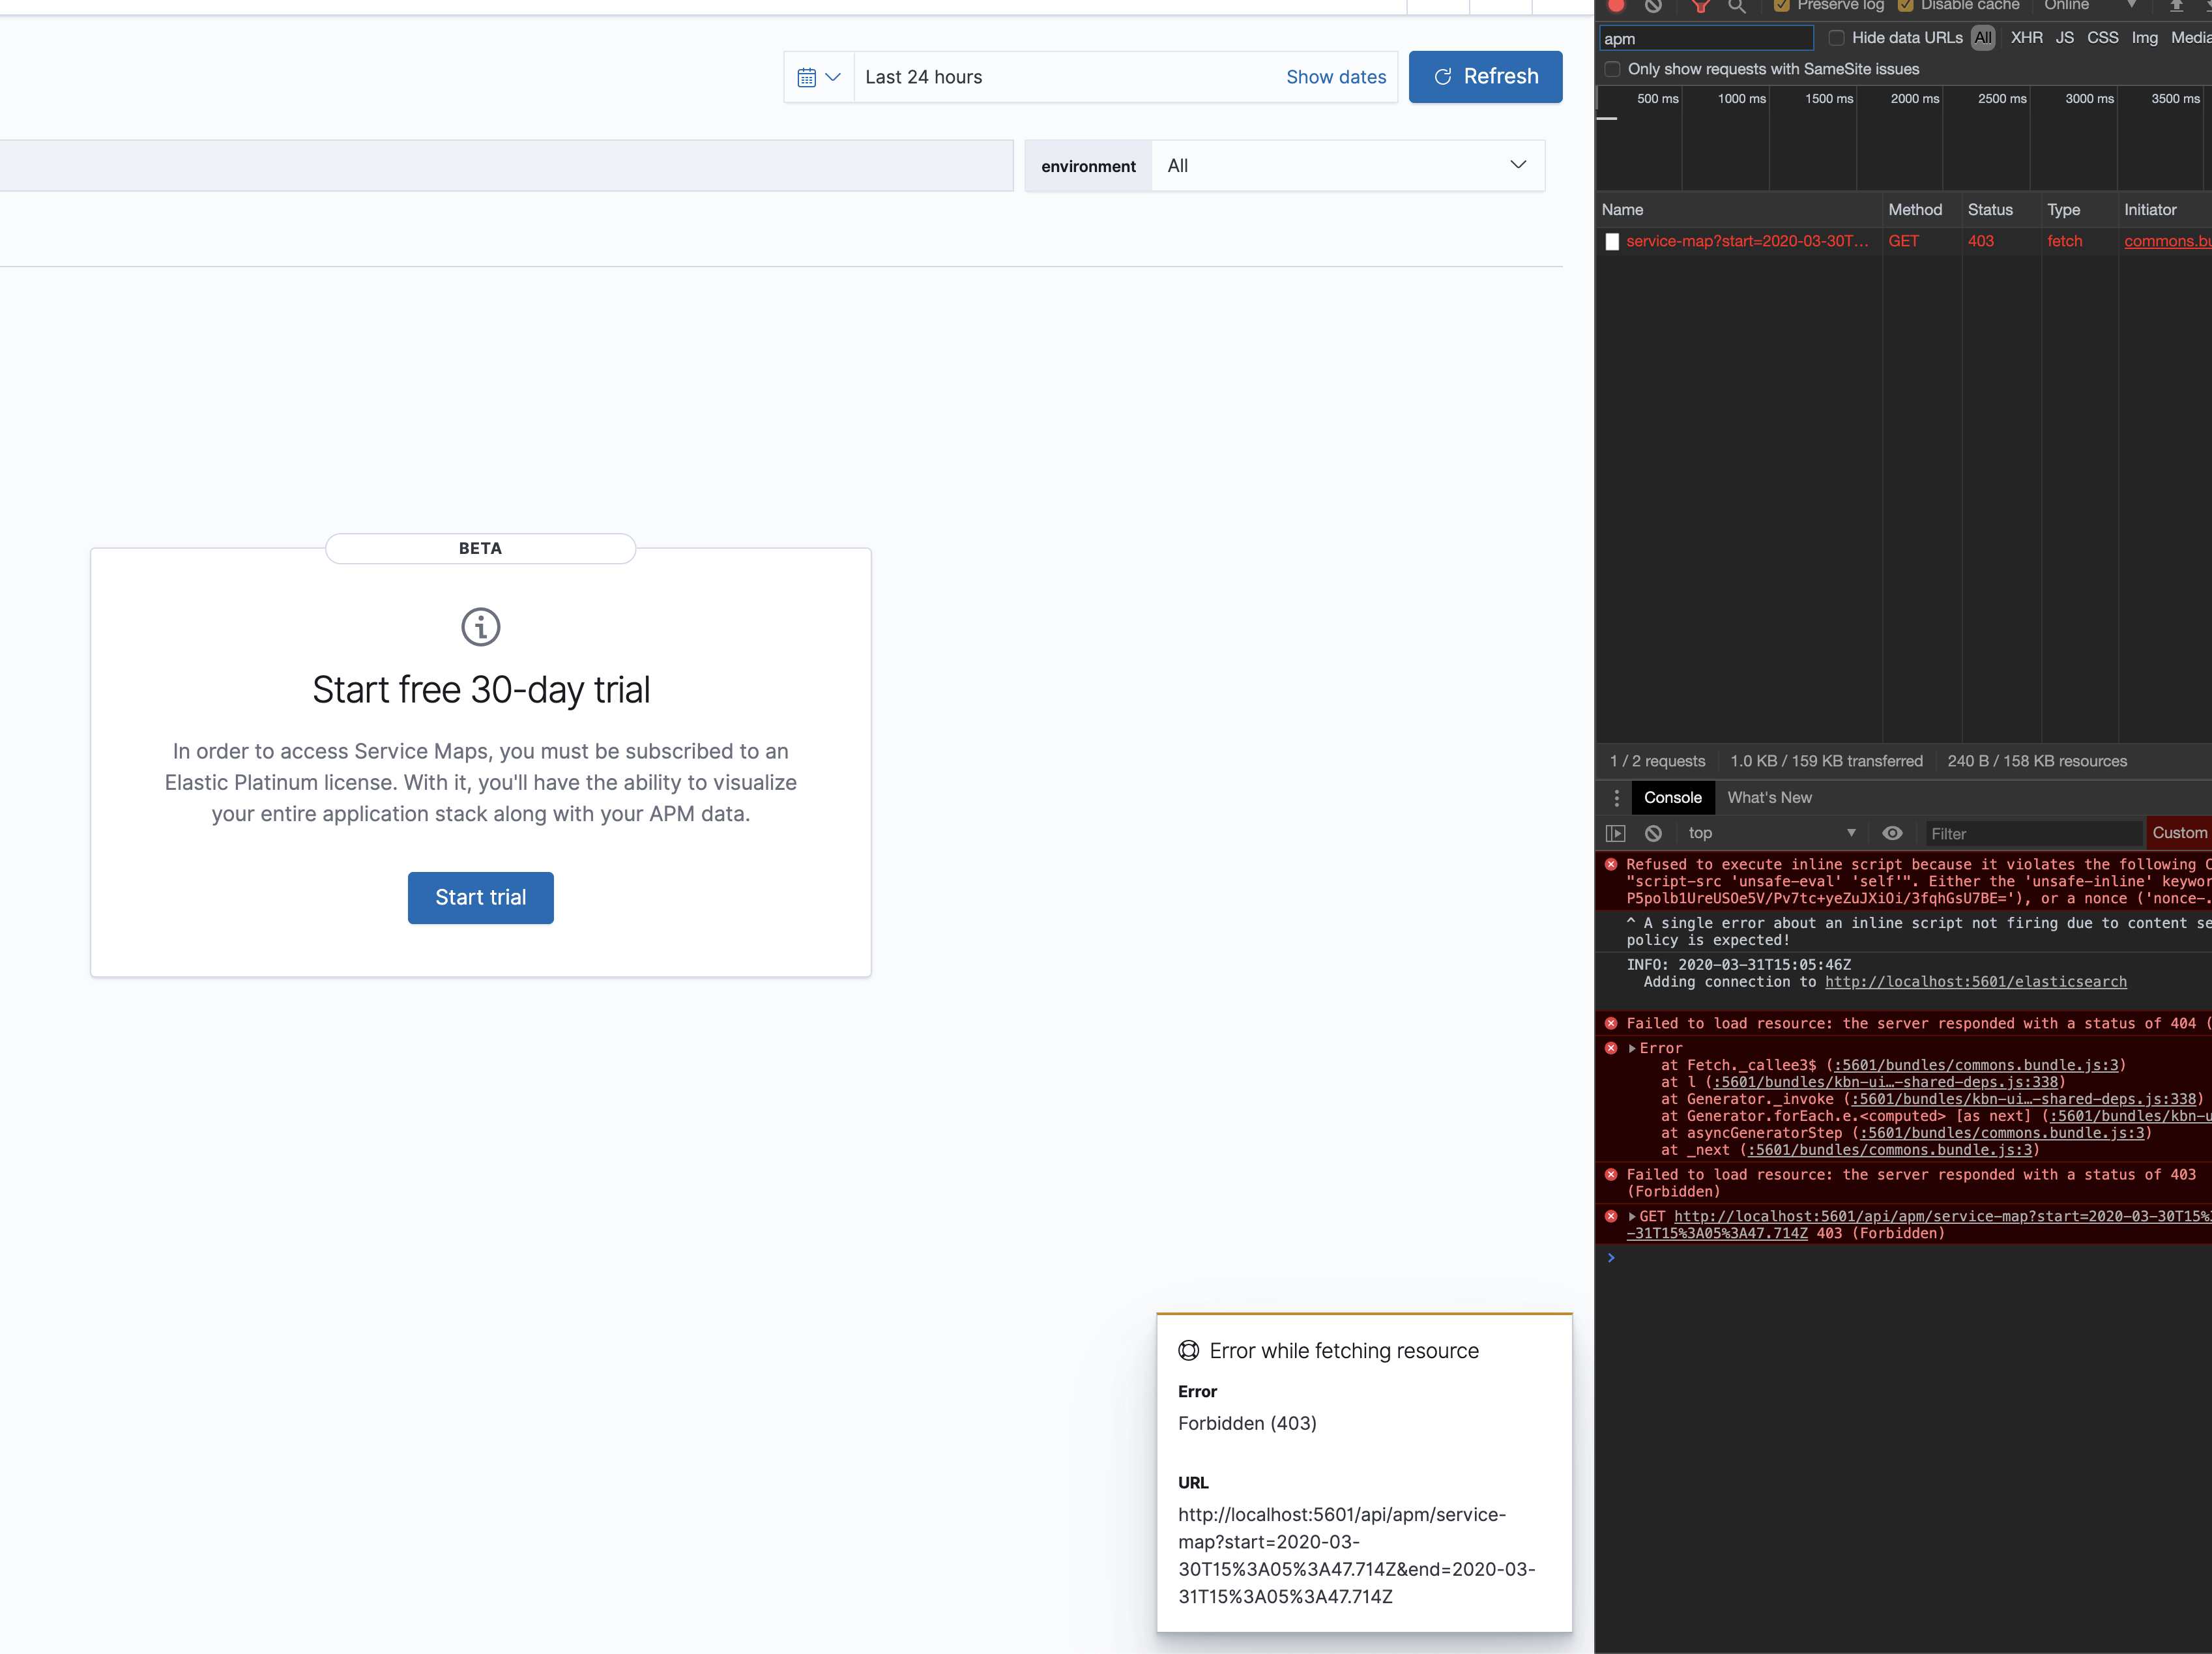
Task: Click the error icon of the CSP refusal message
Action: click(x=1611, y=864)
